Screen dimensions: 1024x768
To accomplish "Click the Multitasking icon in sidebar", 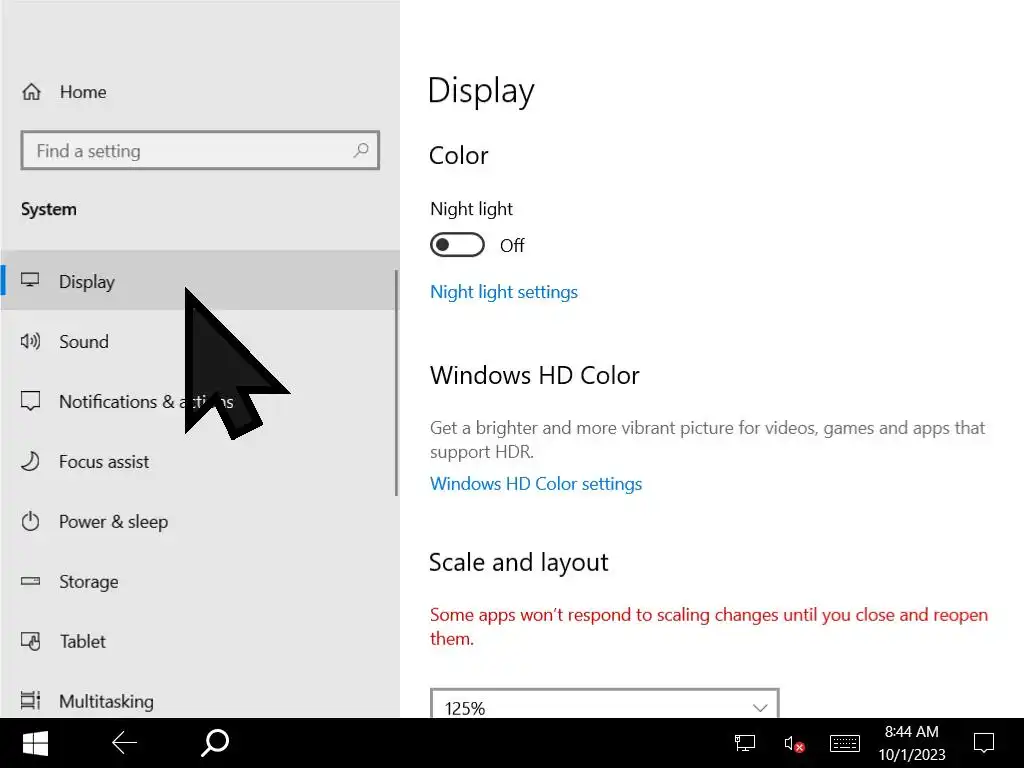I will [30, 700].
